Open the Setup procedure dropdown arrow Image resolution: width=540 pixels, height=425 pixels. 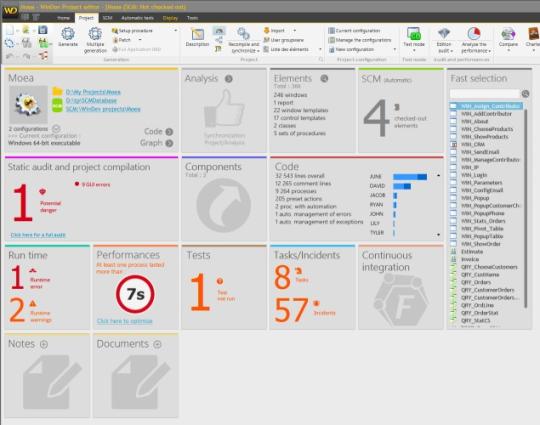[x=176, y=31]
